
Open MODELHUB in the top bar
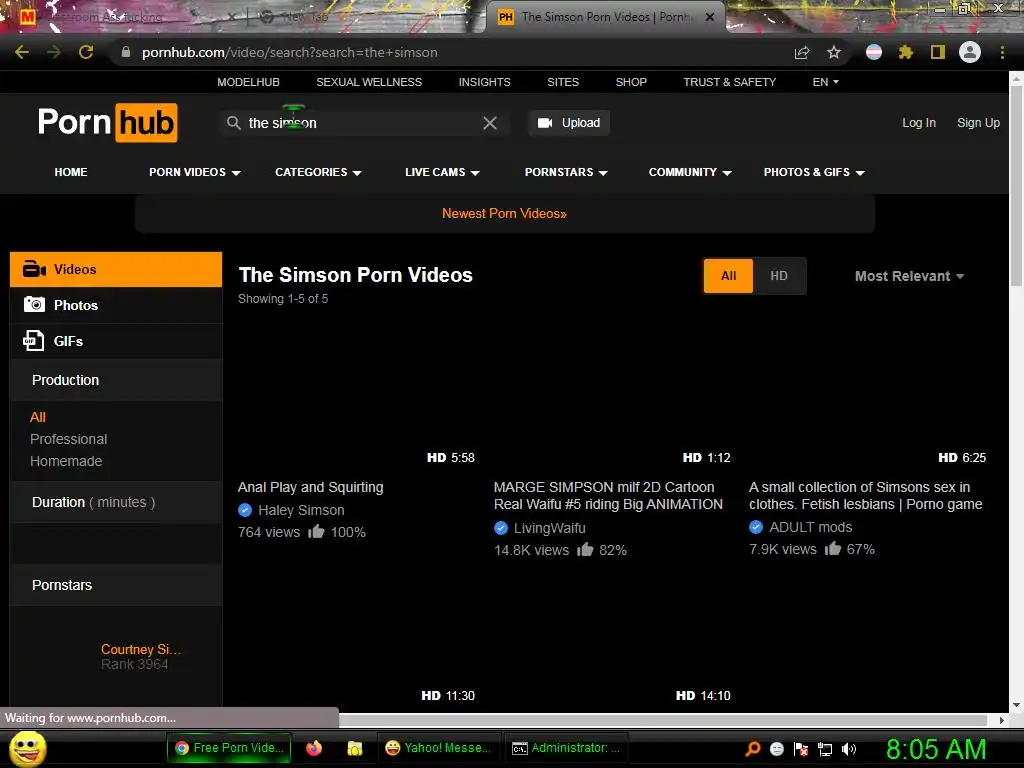(248, 82)
